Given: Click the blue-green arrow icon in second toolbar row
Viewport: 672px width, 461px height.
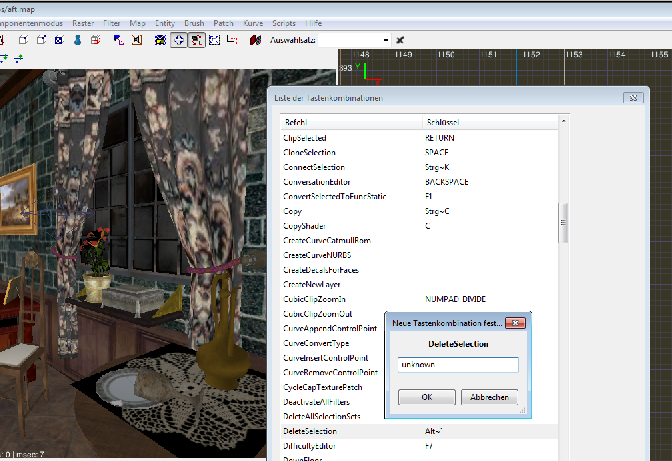Looking at the screenshot, I should pyautogui.click(x=18, y=58).
